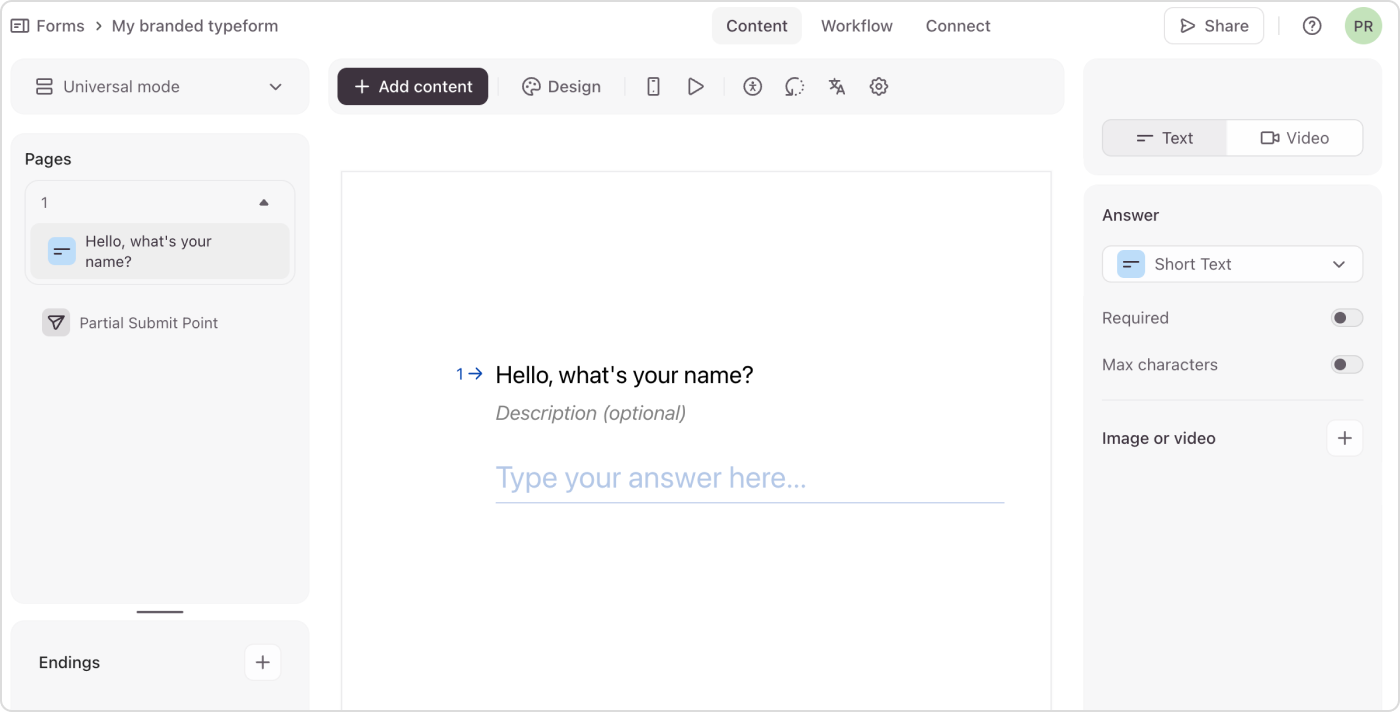Add a new ending with the plus button
The image size is (1400, 712).
point(262,662)
